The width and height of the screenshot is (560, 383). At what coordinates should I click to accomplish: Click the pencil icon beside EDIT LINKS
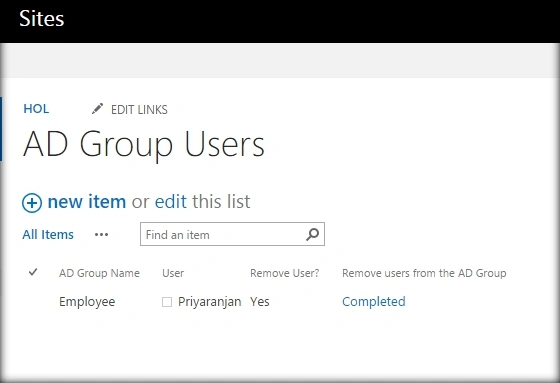click(97, 109)
